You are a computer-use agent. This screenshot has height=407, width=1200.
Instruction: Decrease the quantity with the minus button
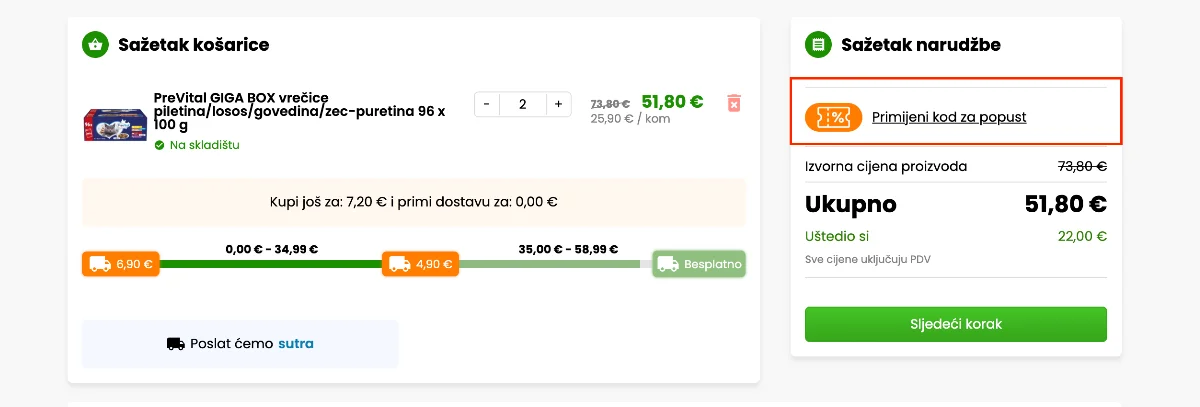(486, 104)
